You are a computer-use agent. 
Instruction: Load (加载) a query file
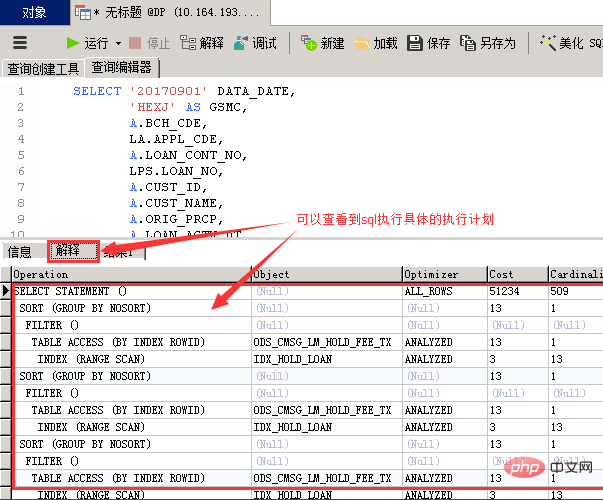376,43
